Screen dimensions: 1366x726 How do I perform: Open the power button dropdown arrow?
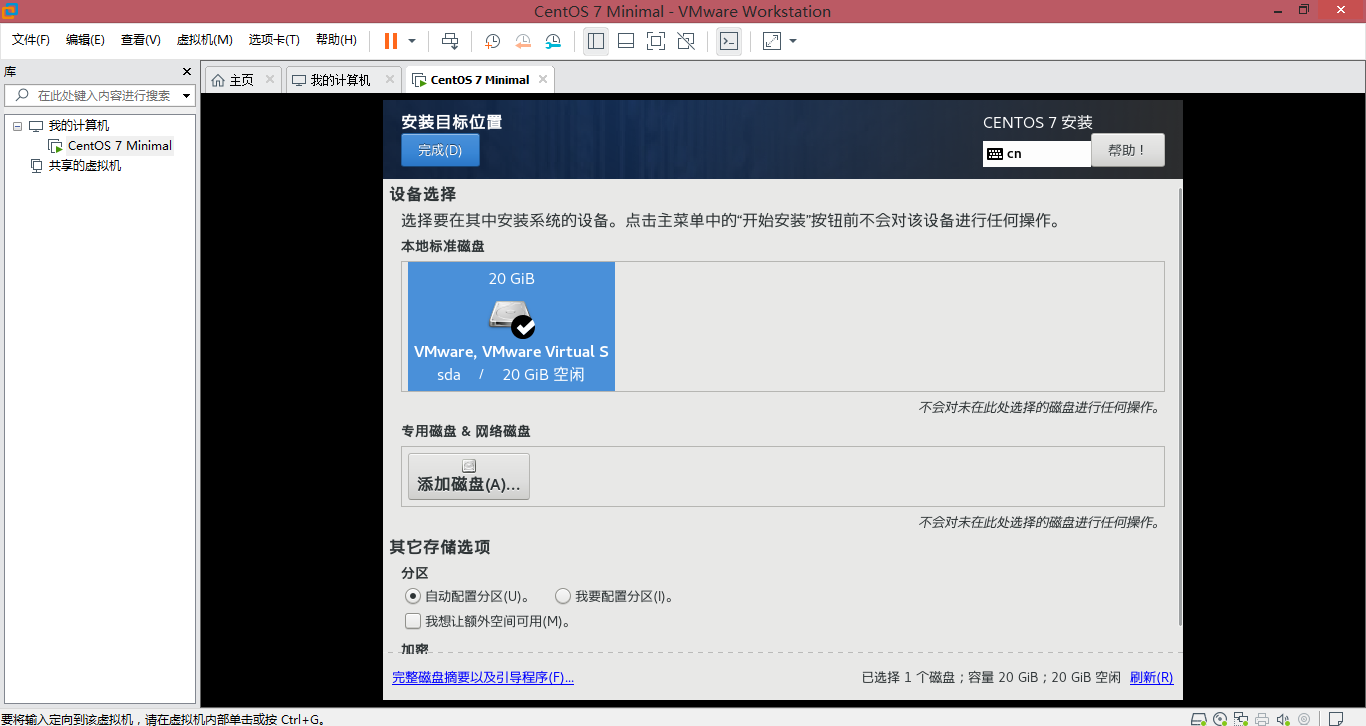point(412,41)
